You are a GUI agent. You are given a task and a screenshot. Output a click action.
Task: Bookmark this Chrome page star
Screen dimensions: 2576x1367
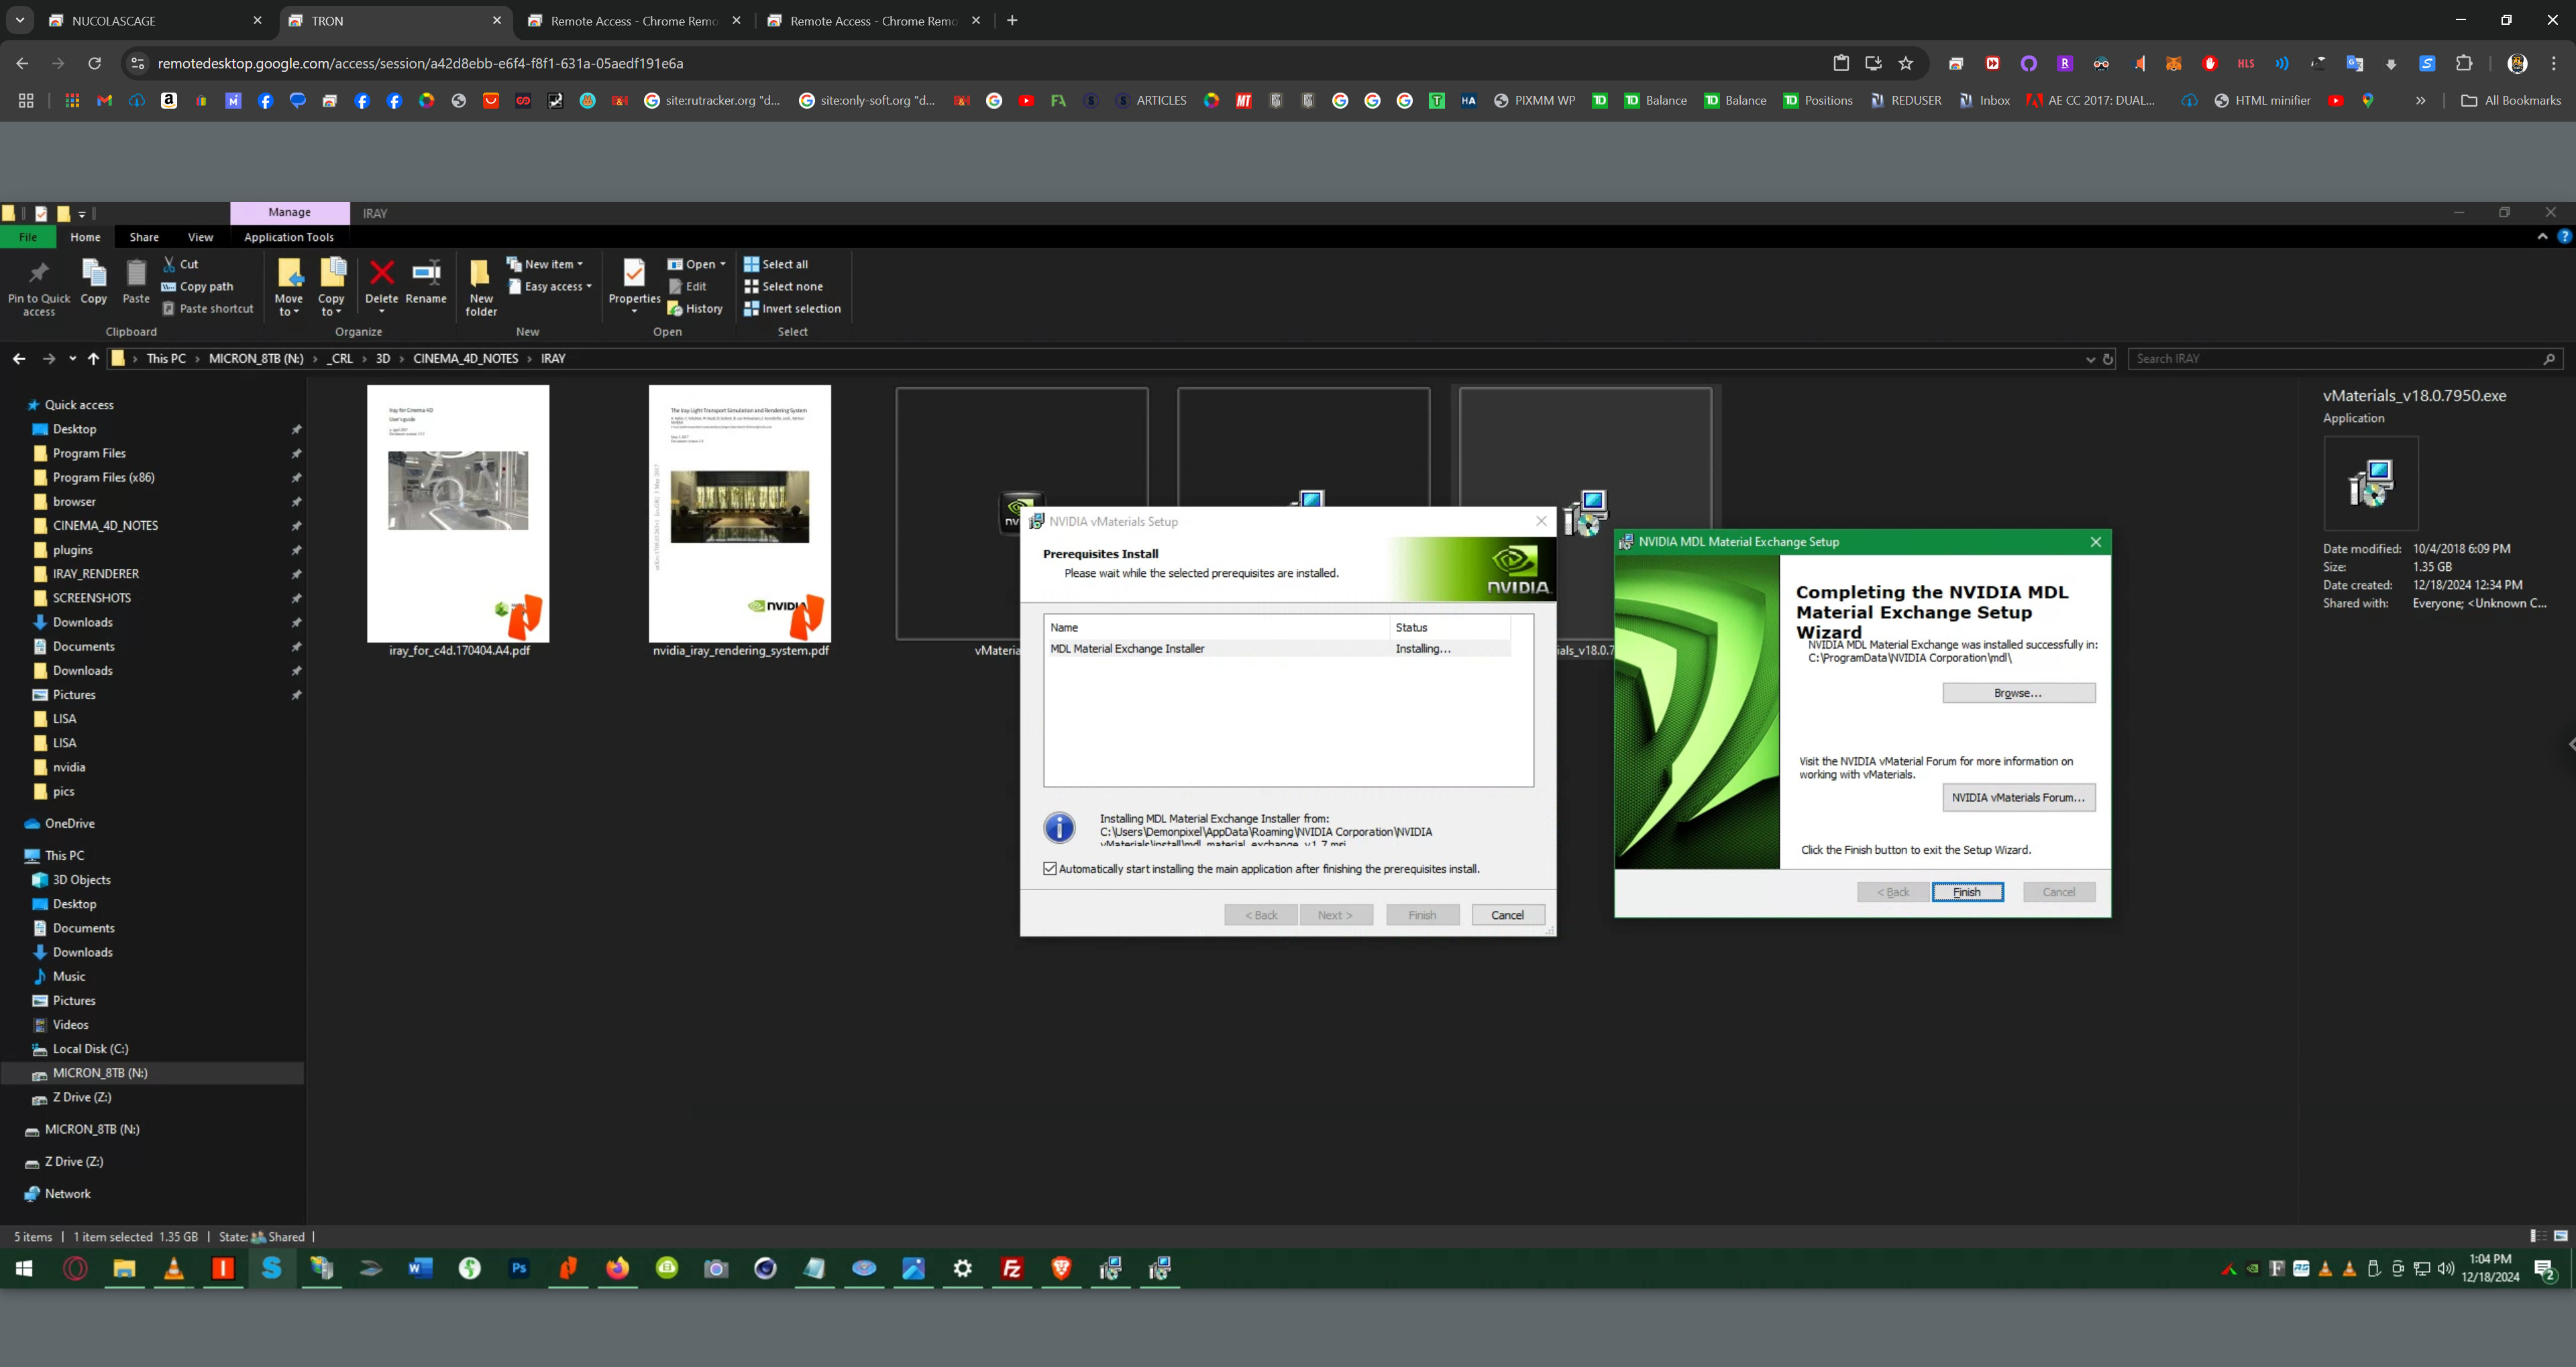click(x=1905, y=63)
